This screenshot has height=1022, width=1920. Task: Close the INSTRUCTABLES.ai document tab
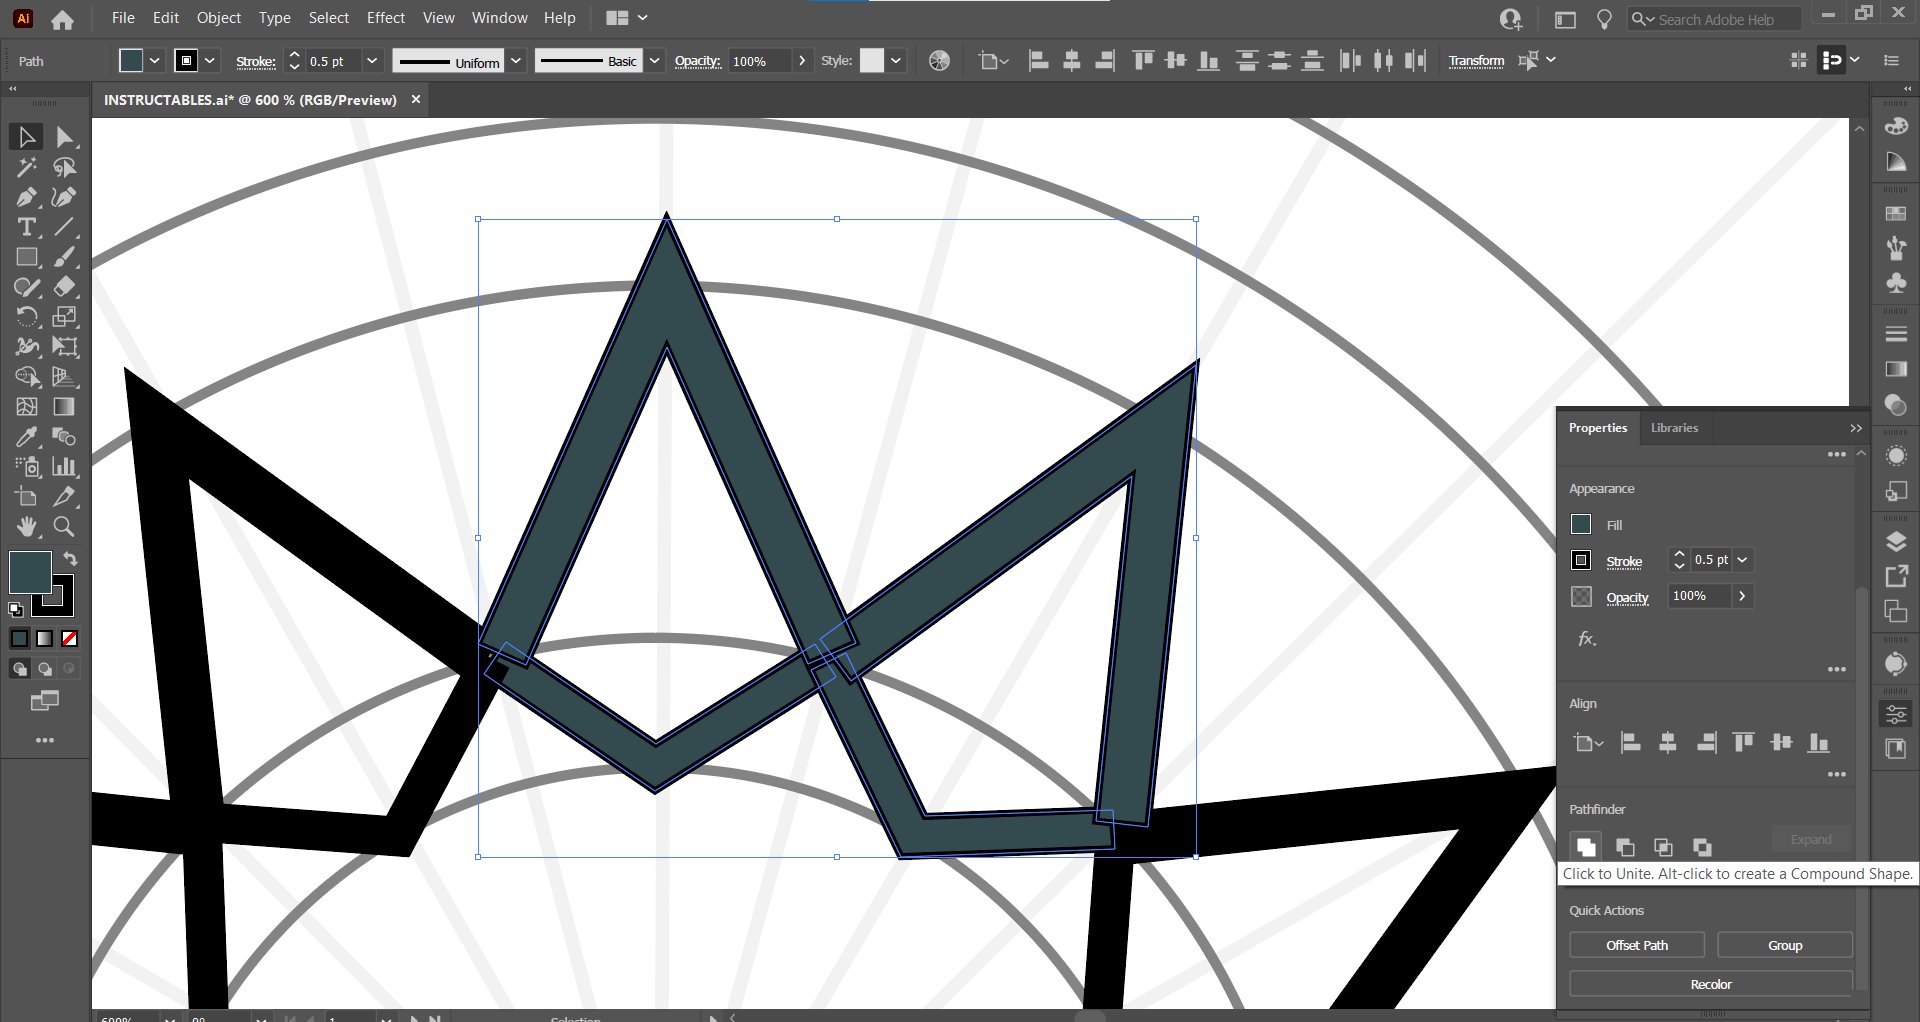coord(416,99)
